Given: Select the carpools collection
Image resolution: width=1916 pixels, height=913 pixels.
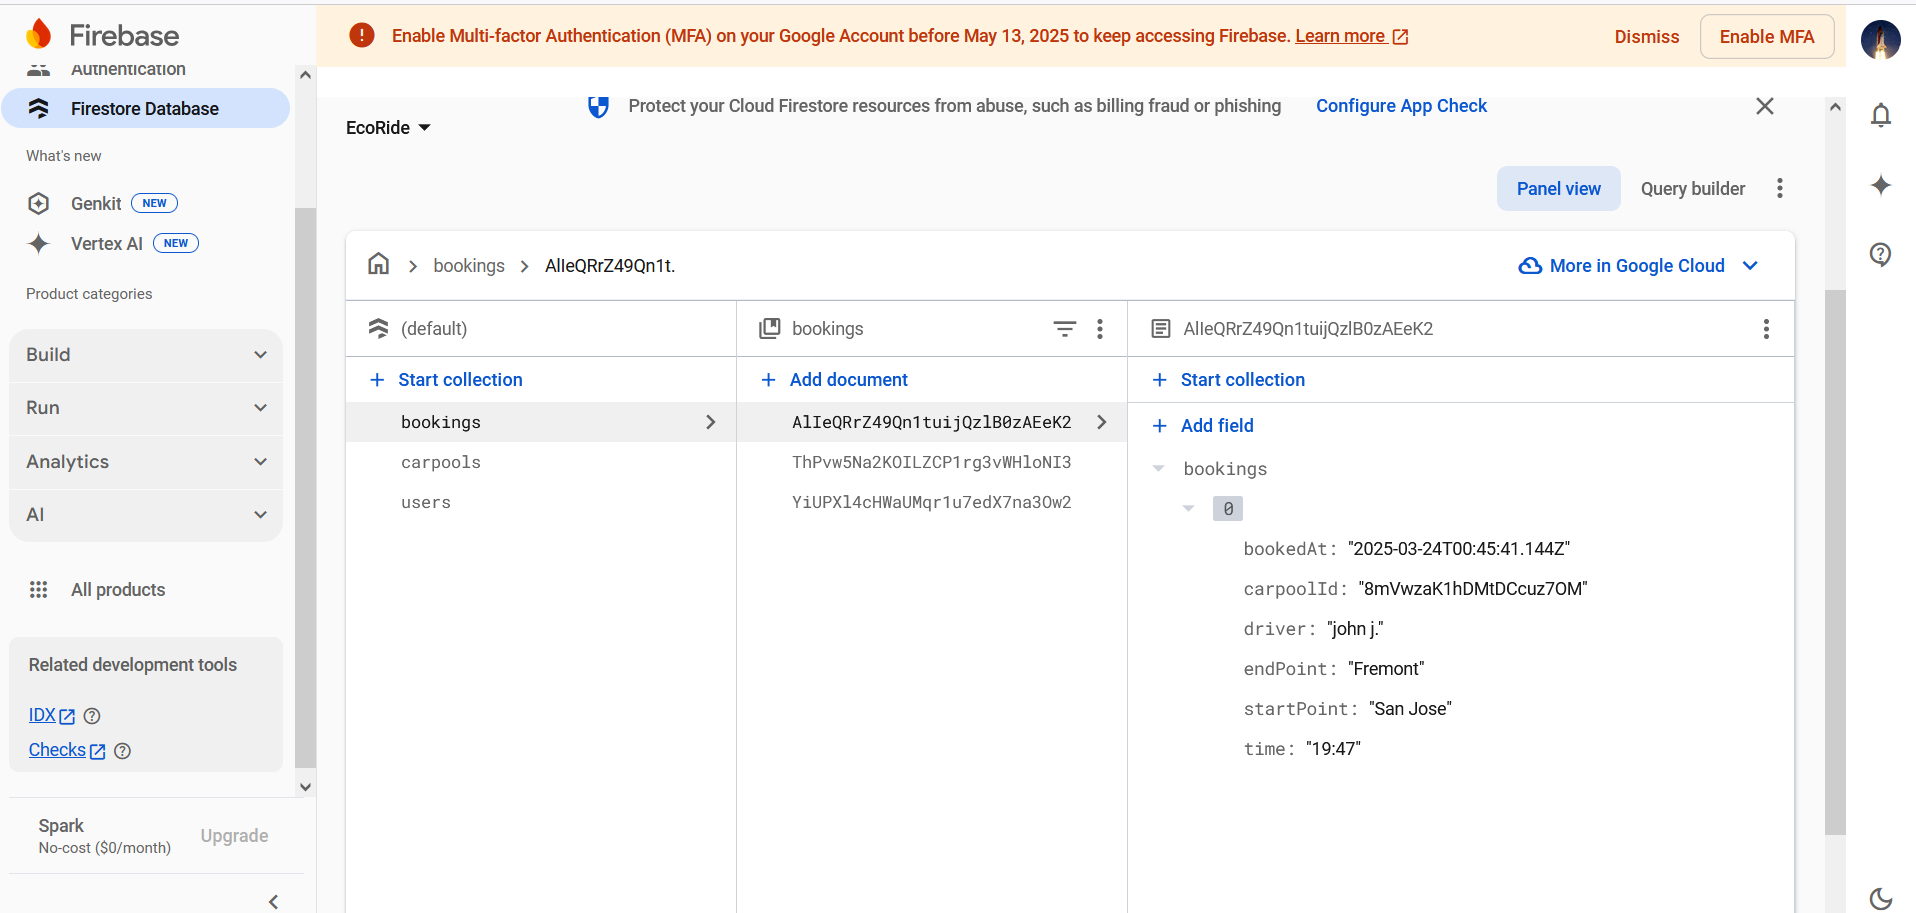Looking at the screenshot, I should [x=541, y=462].
